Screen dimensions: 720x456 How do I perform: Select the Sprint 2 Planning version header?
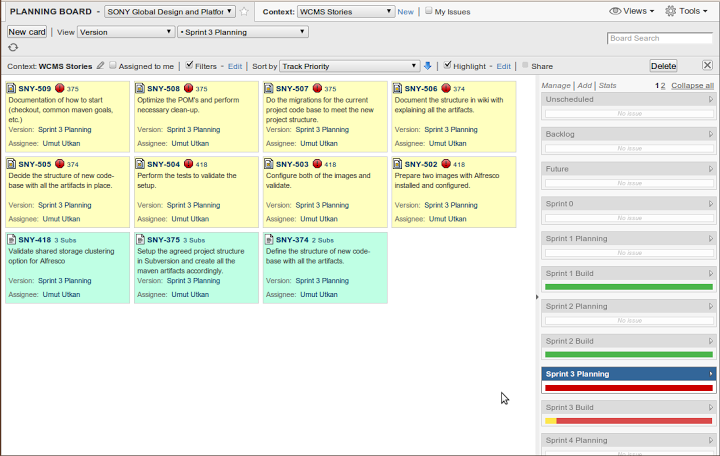click(629, 306)
